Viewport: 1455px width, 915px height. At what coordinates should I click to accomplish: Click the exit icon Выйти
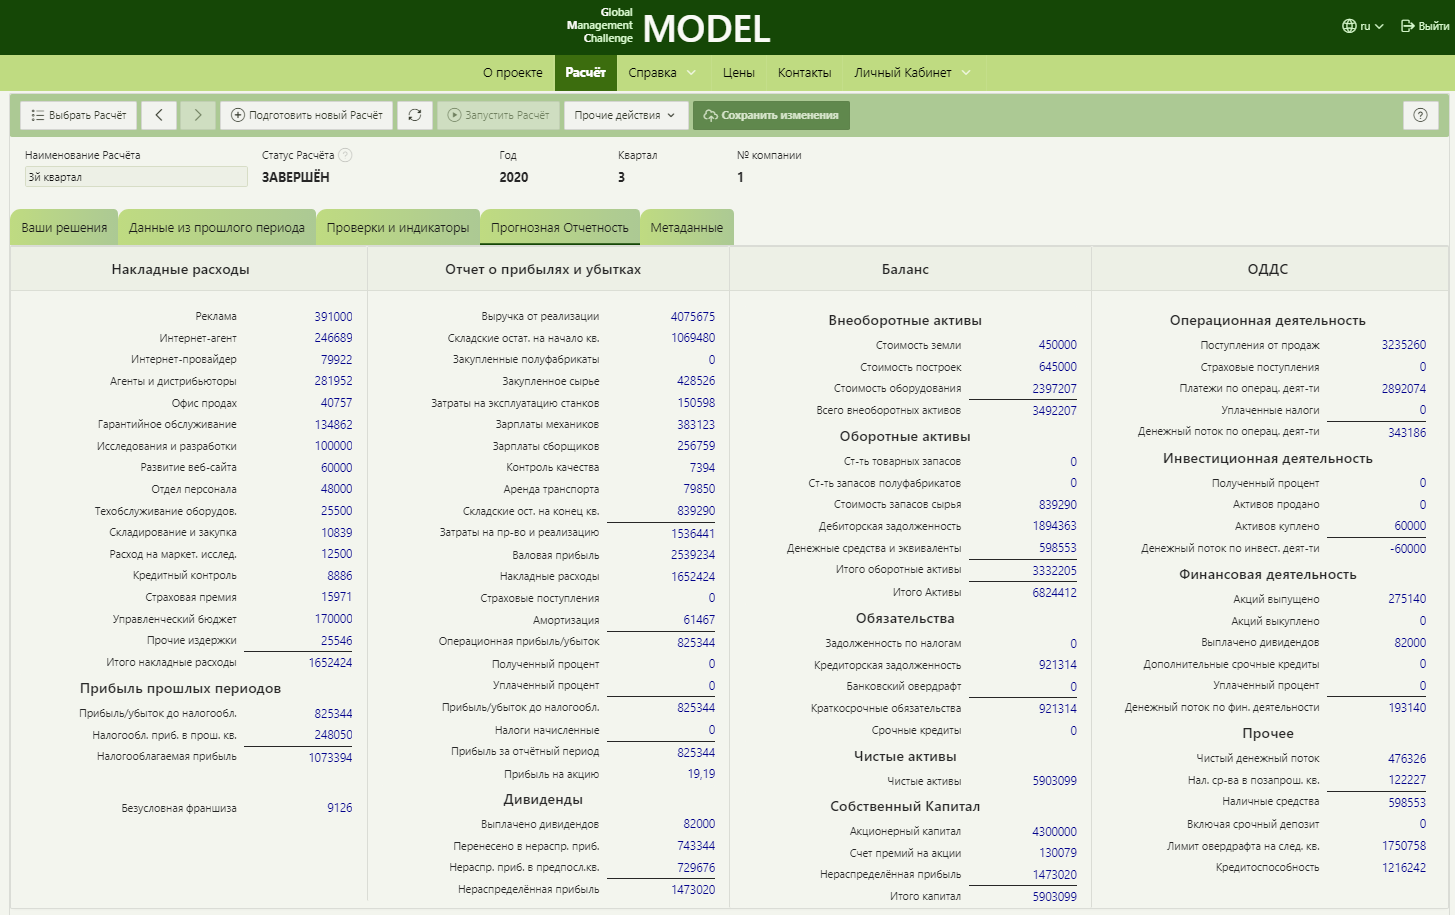click(1409, 27)
